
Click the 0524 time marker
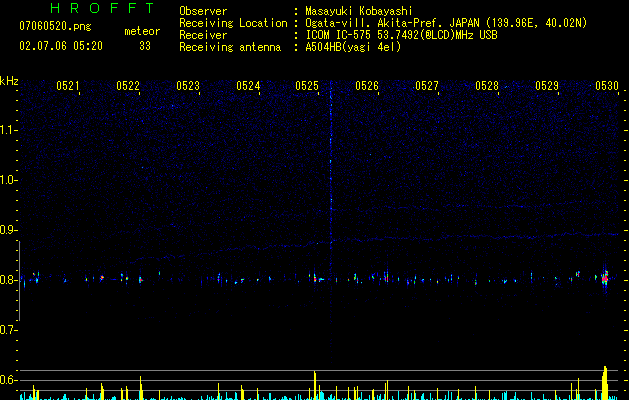[x=248, y=86]
